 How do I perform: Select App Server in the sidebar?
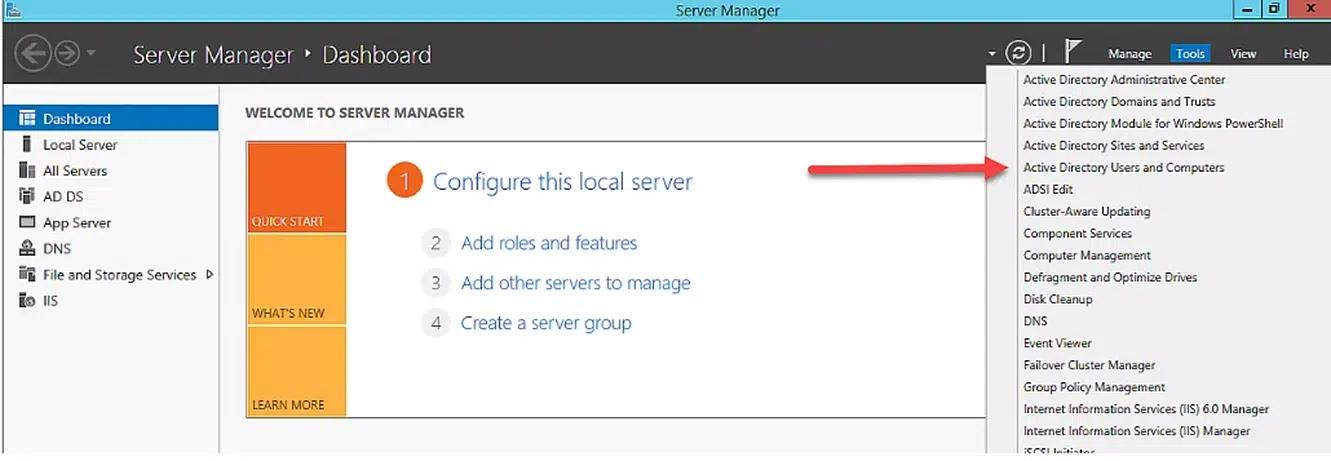point(110,222)
